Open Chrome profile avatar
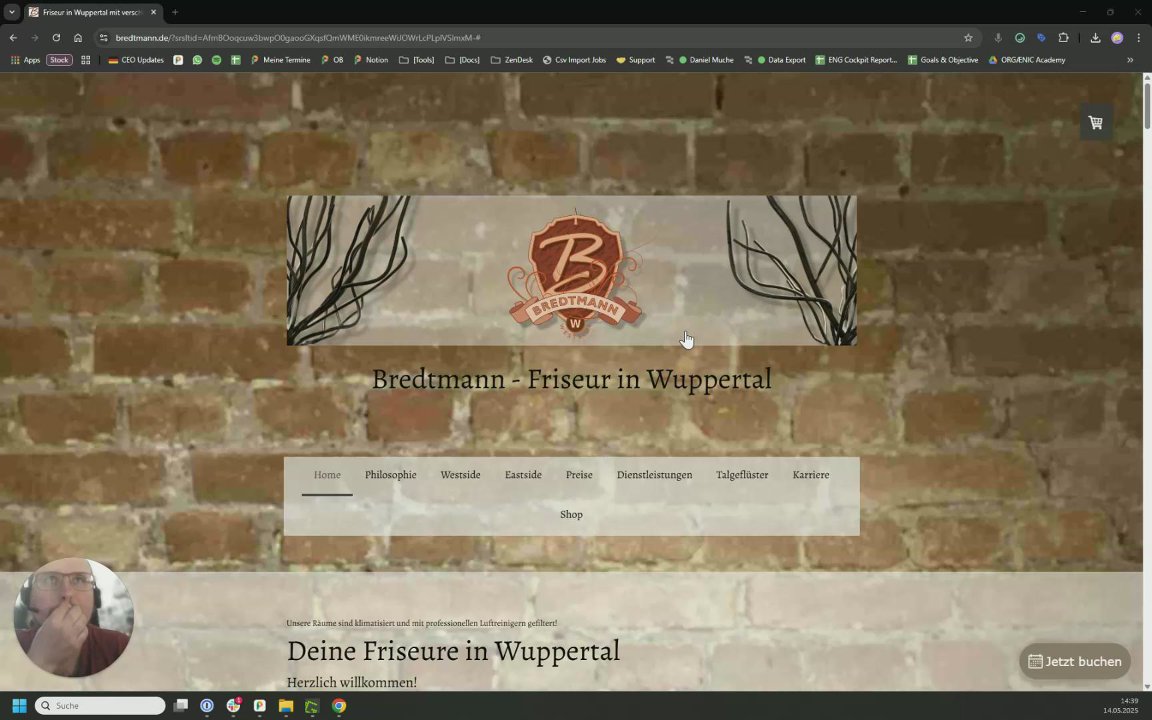Viewport: 1152px width, 720px height. point(1117,37)
